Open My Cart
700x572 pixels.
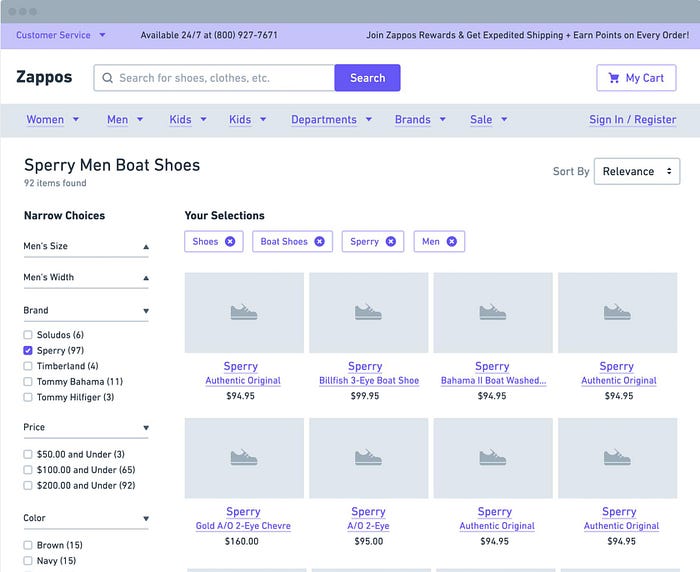[x=636, y=78]
